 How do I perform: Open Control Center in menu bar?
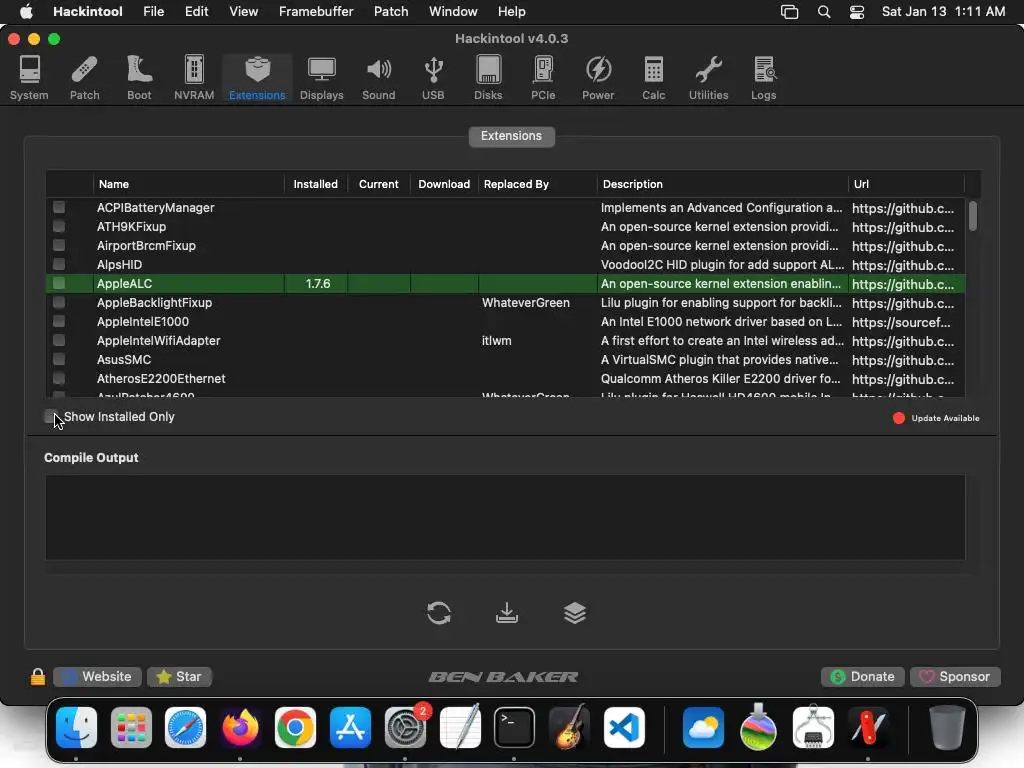(857, 12)
